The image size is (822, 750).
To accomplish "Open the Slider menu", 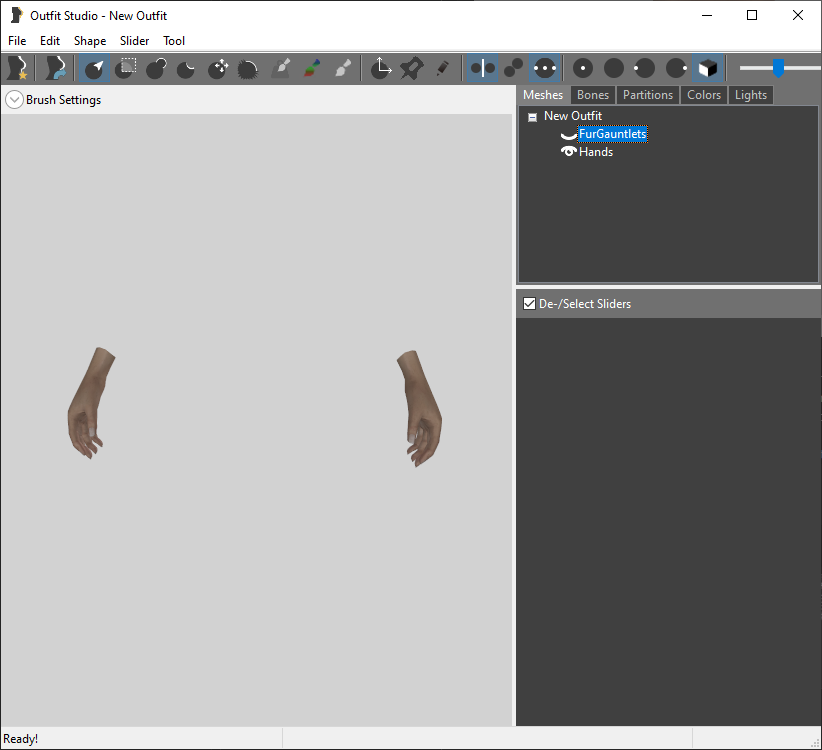I will point(134,41).
